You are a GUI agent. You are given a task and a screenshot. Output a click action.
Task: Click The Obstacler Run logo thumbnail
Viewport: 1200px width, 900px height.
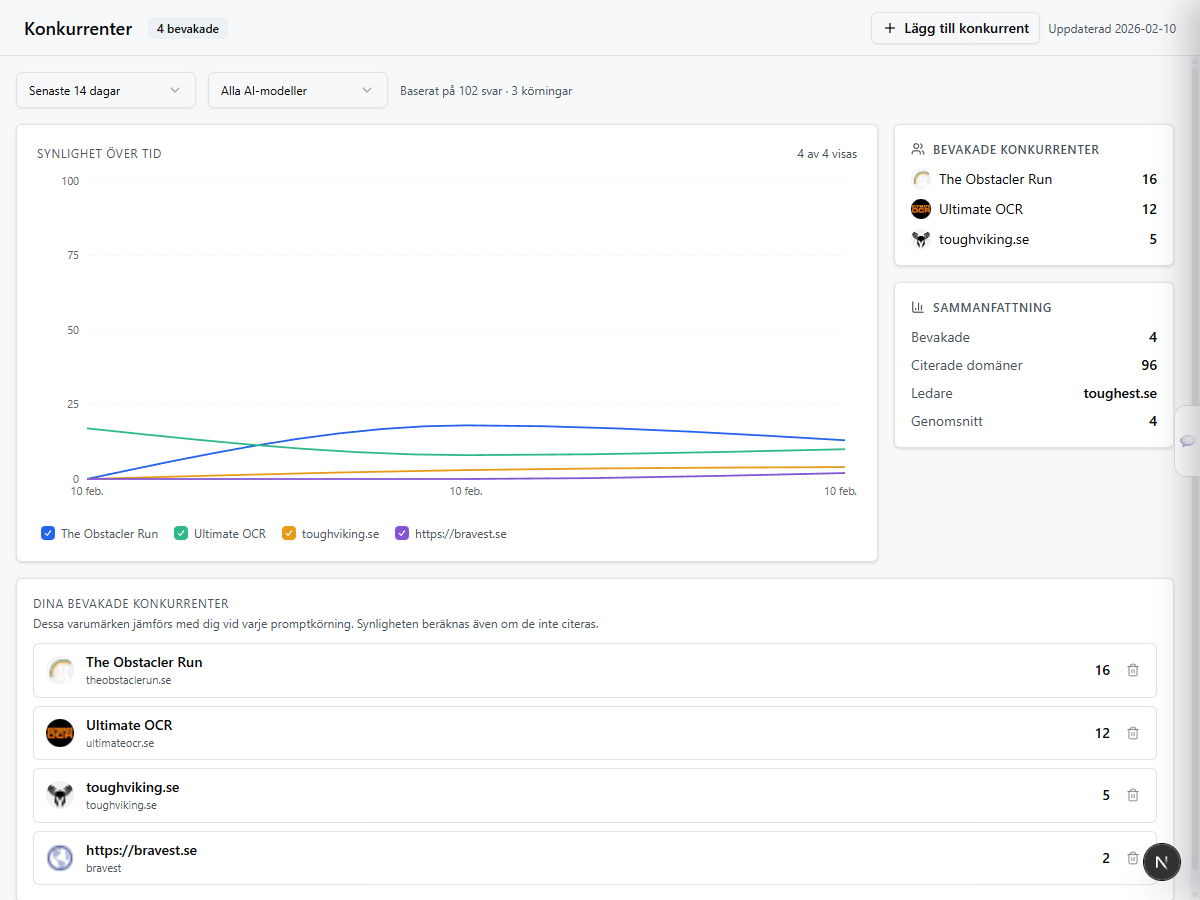(x=60, y=670)
